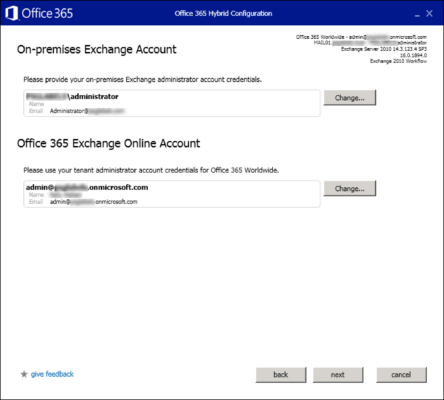Click the on-premises Administrator email value
The image size is (444, 400).
[x=87, y=111]
